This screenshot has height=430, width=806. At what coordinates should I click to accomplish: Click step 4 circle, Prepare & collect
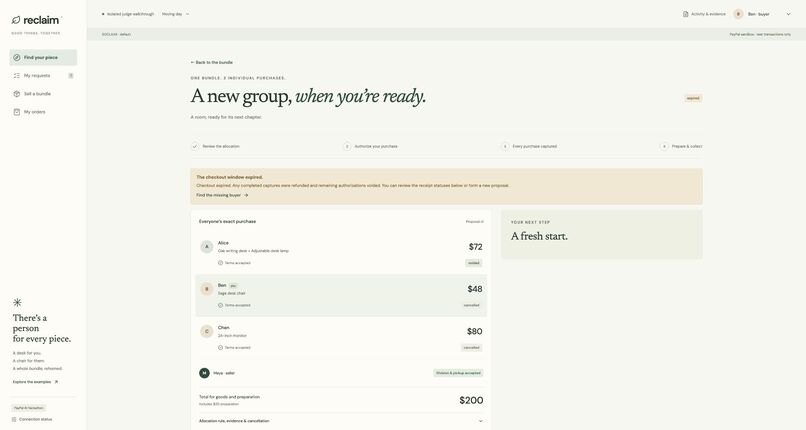tap(664, 146)
